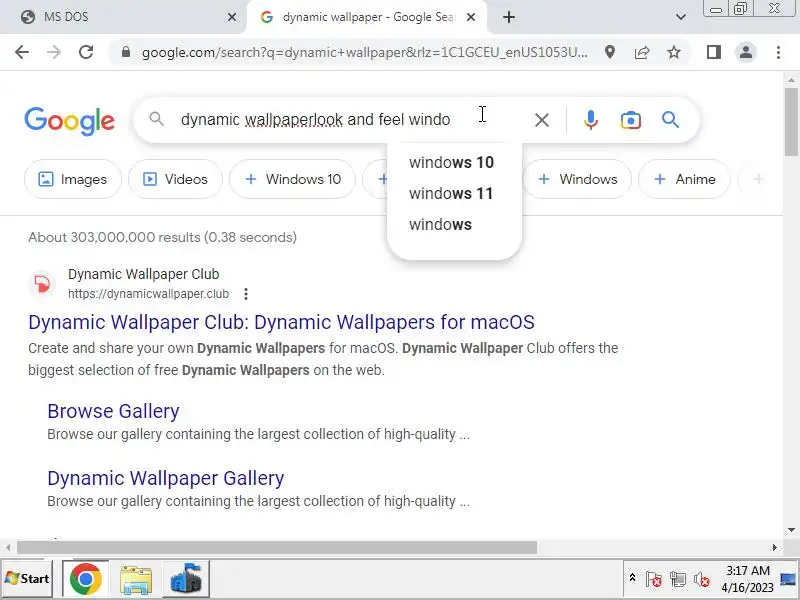
Task: Click the horizontal scrollbar left arrow
Action: click(x=8, y=547)
